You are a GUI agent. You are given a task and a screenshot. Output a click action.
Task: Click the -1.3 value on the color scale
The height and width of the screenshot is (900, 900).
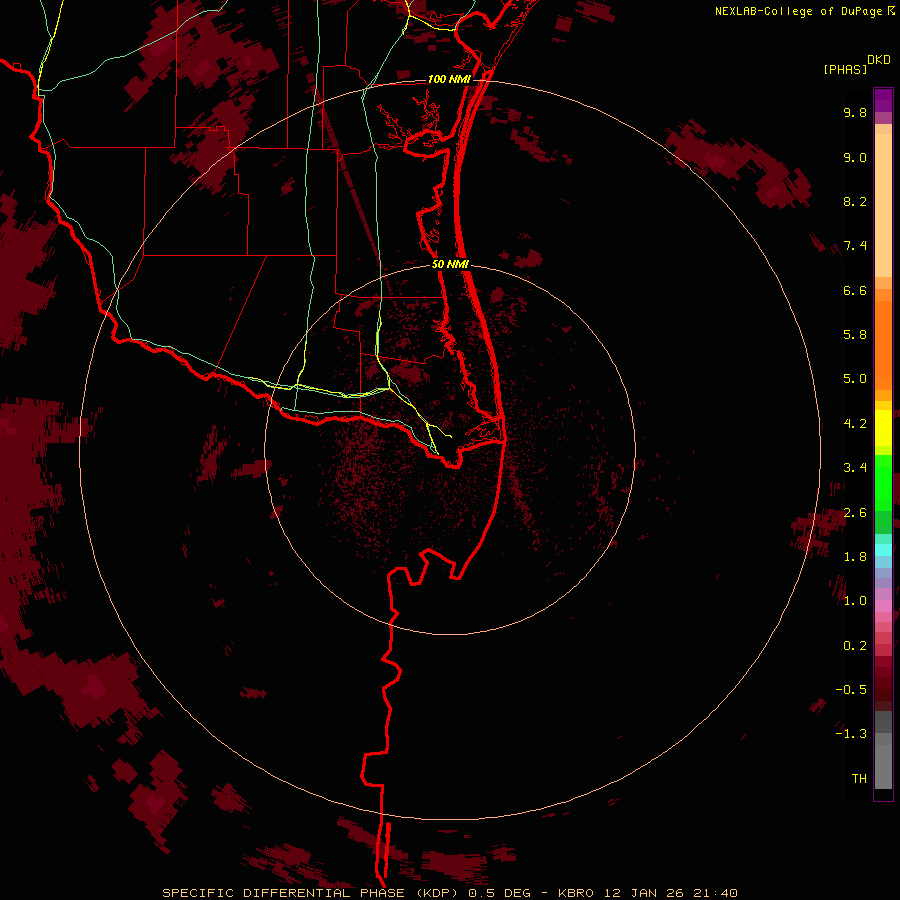[x=851, y=734]
